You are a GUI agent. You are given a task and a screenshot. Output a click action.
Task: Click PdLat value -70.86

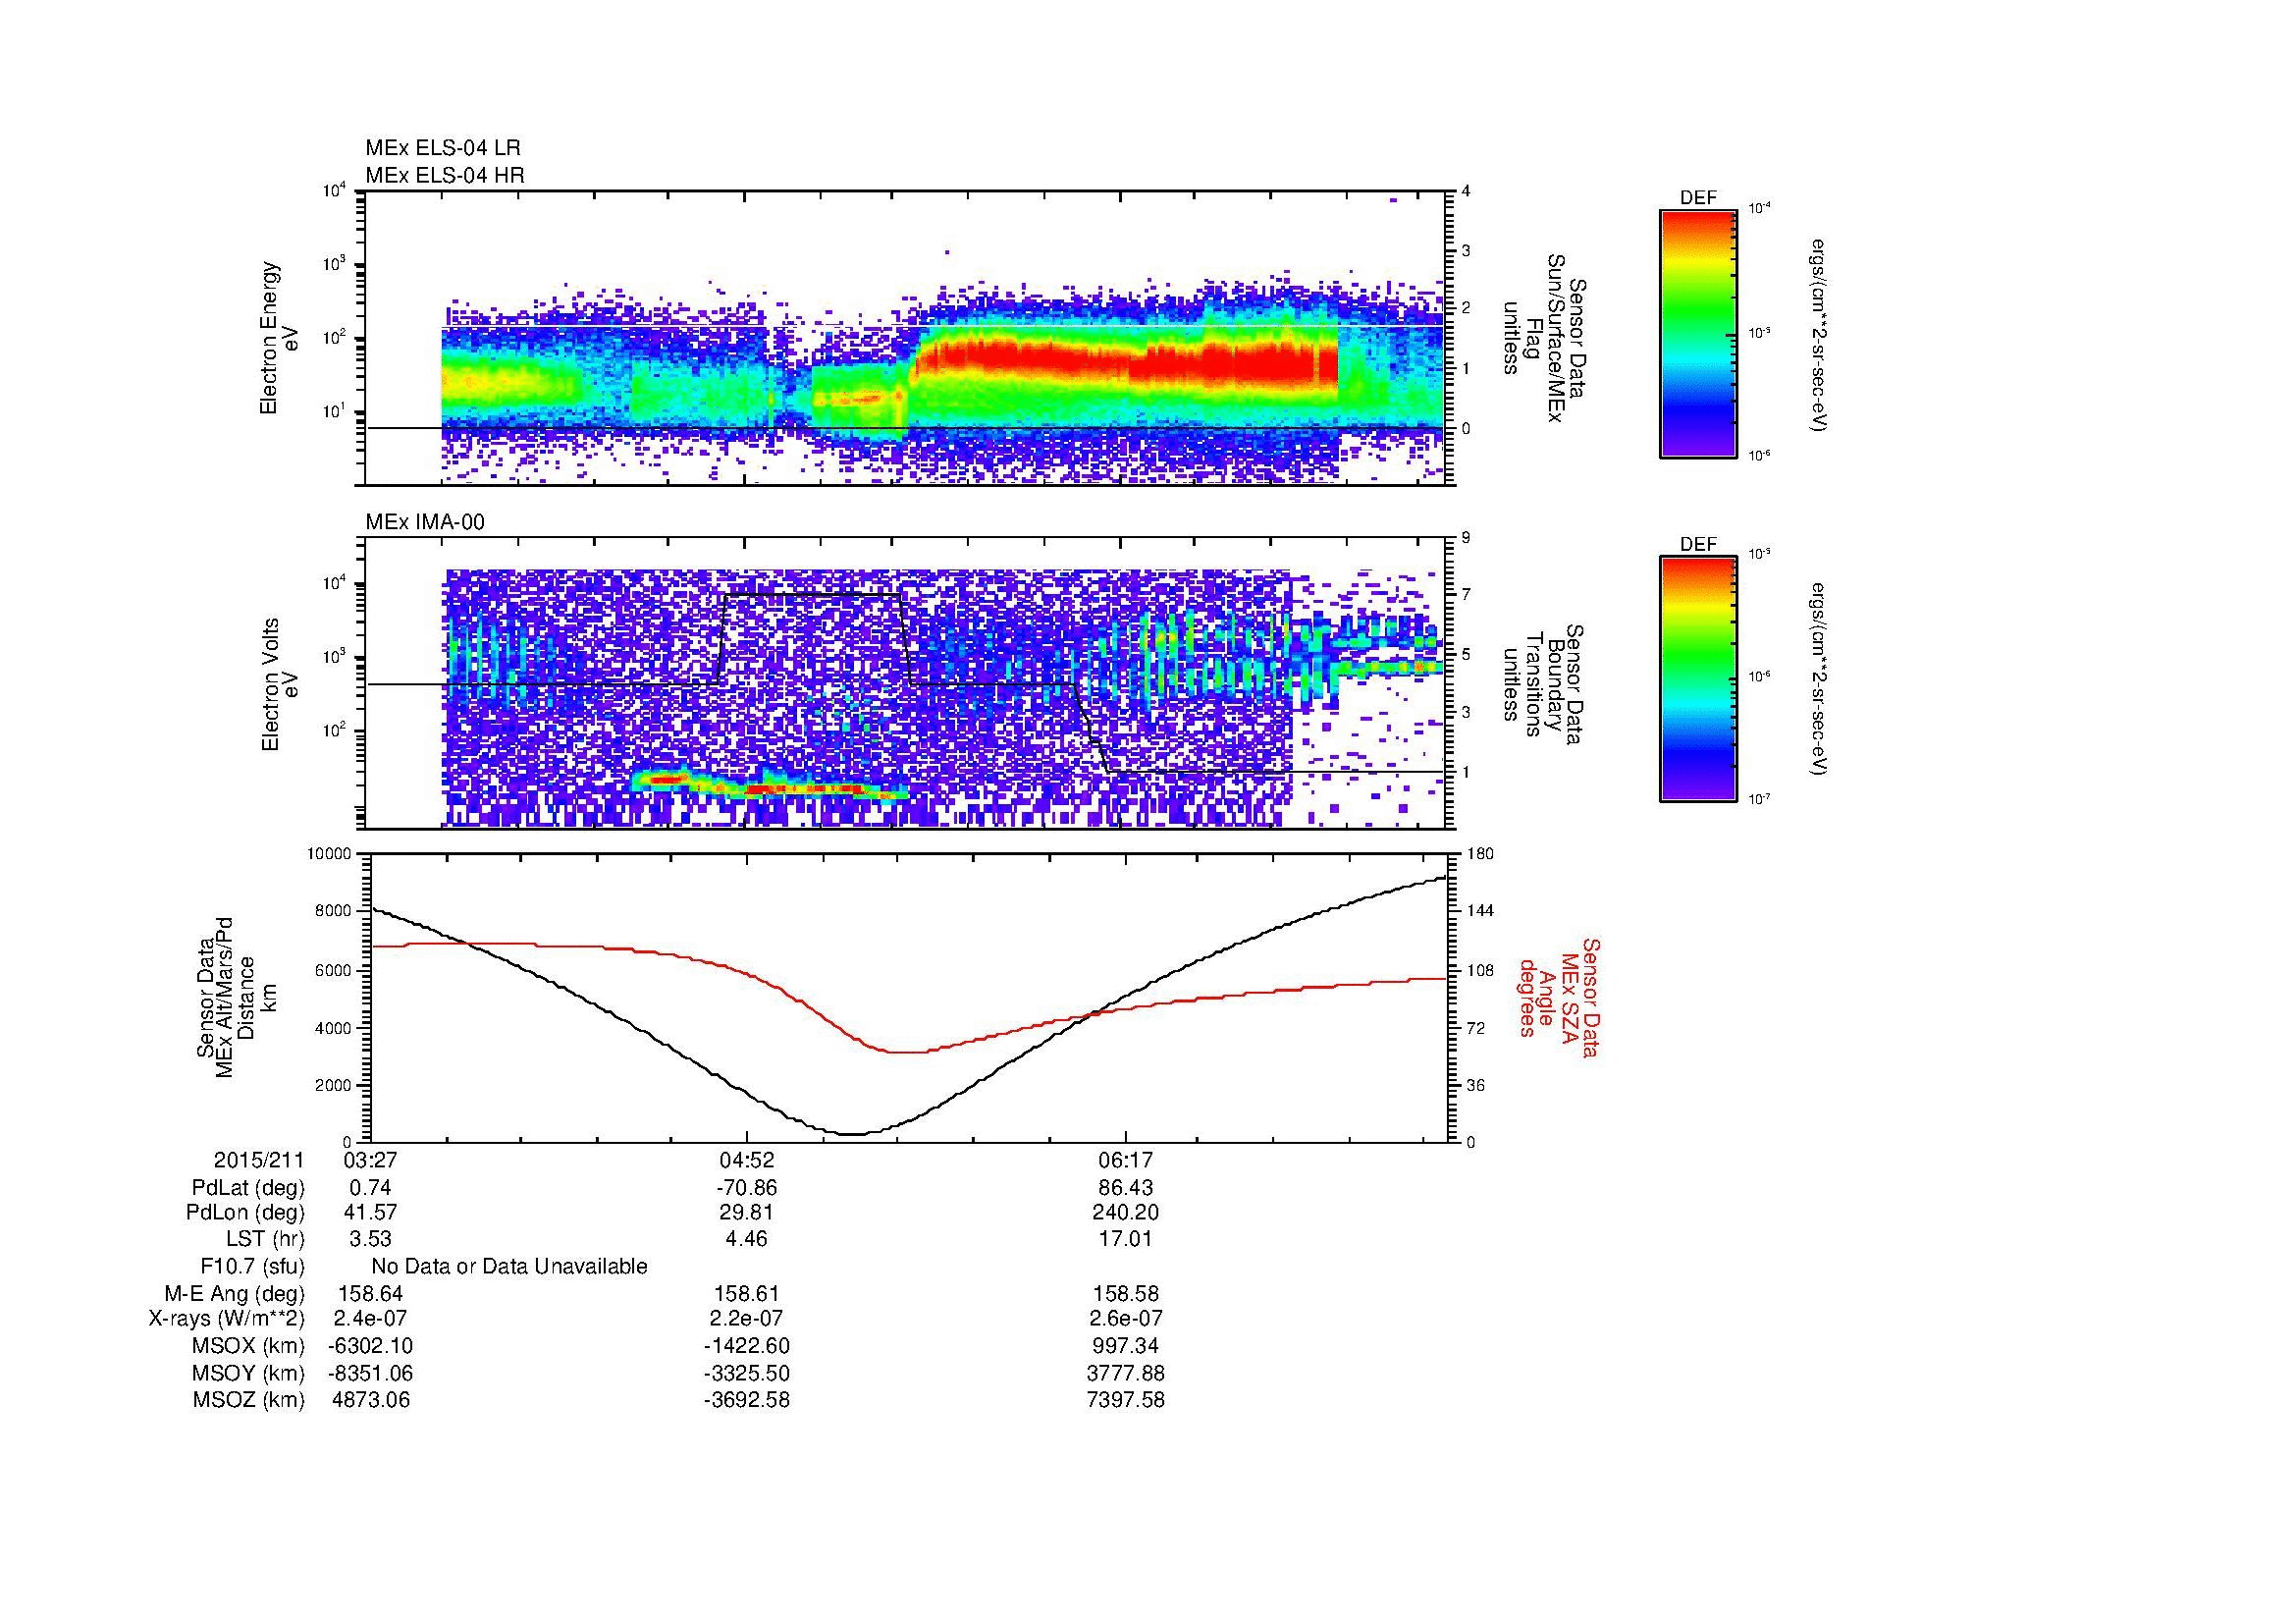(746, 1188)
